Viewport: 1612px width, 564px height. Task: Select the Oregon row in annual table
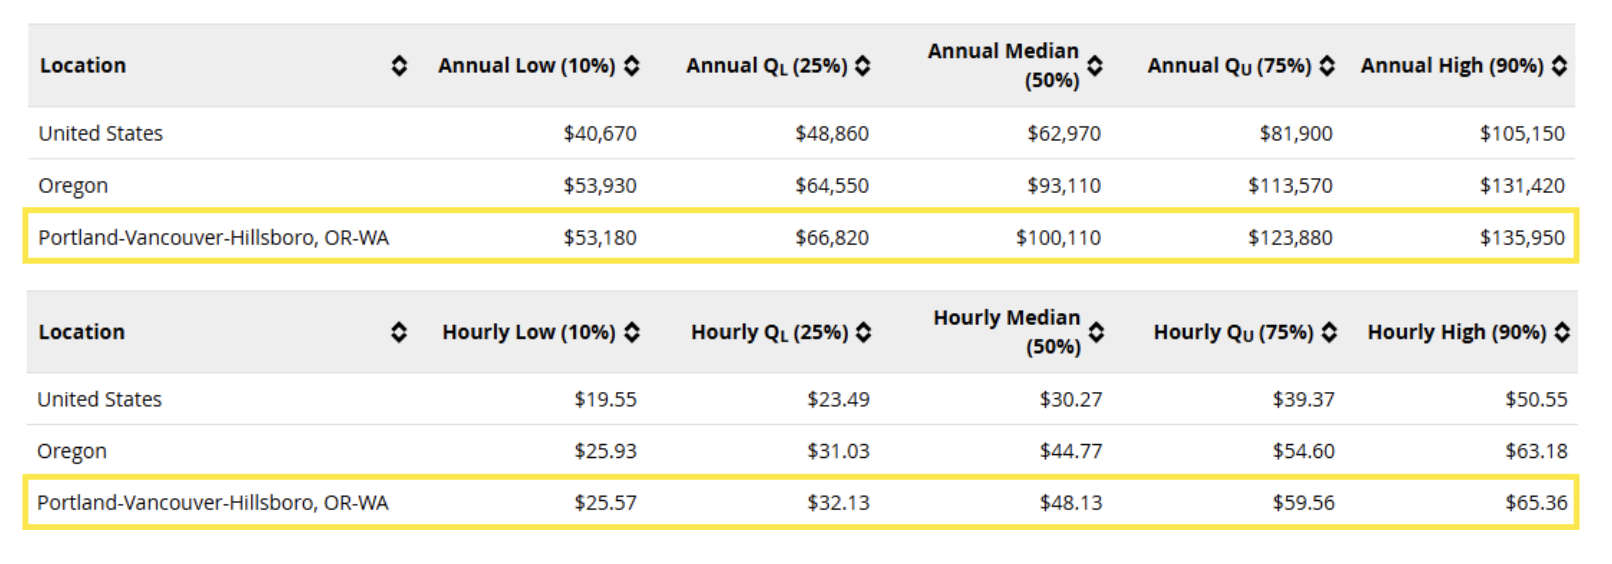pos(73,186)
